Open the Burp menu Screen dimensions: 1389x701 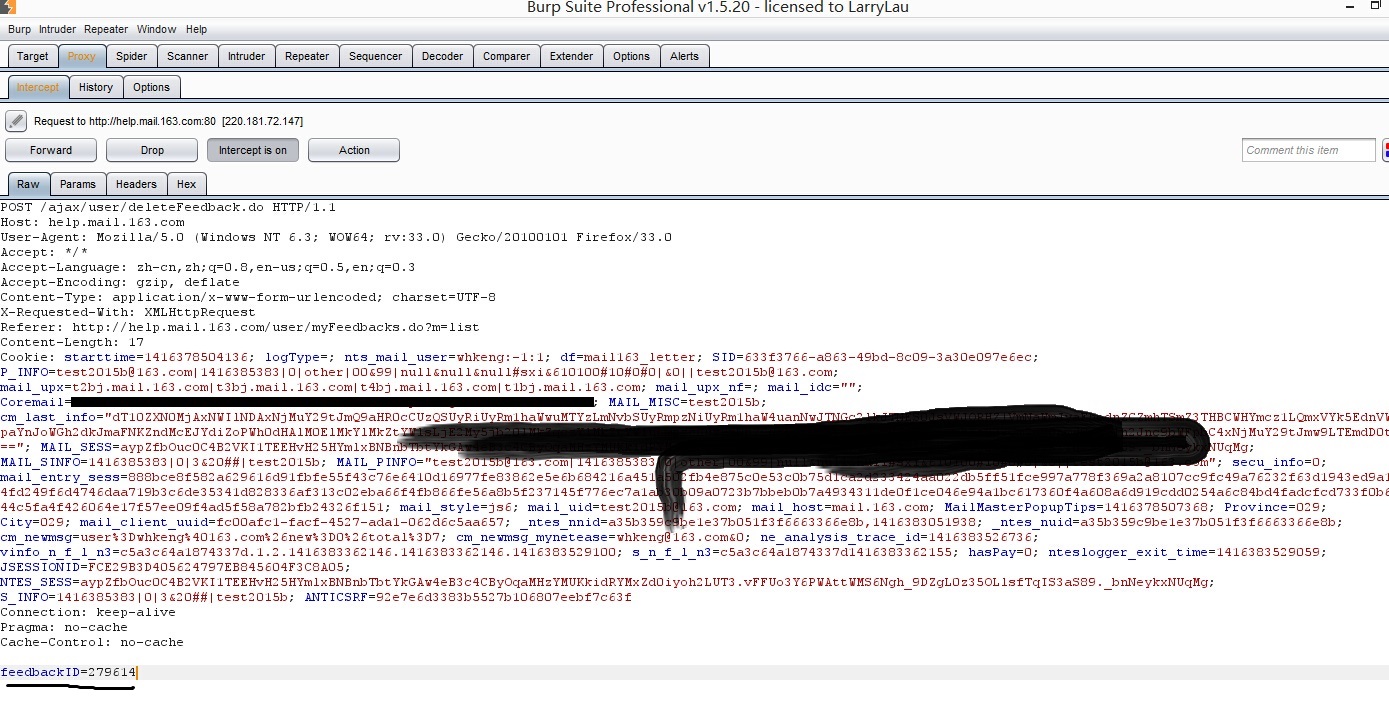click(x=19, y=29)
